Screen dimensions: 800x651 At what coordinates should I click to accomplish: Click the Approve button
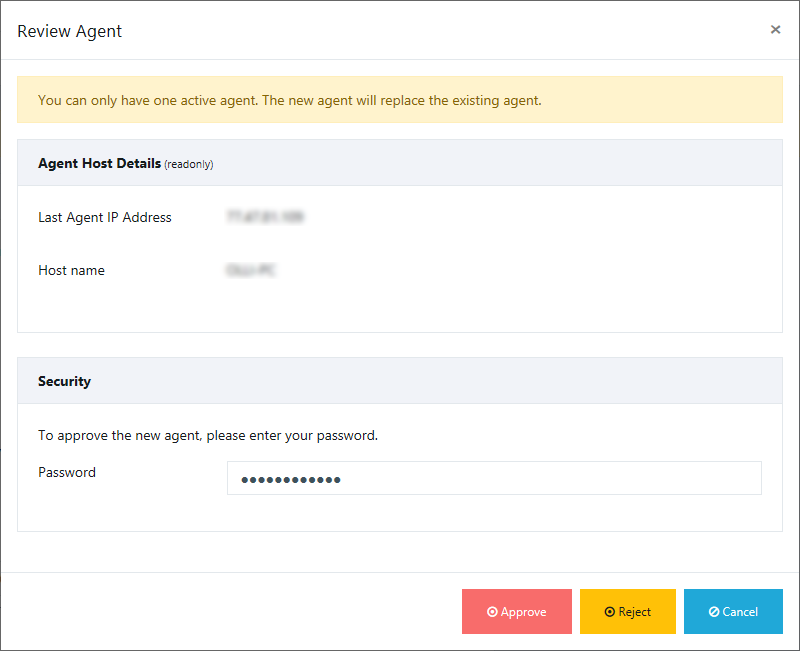[517, 612]
